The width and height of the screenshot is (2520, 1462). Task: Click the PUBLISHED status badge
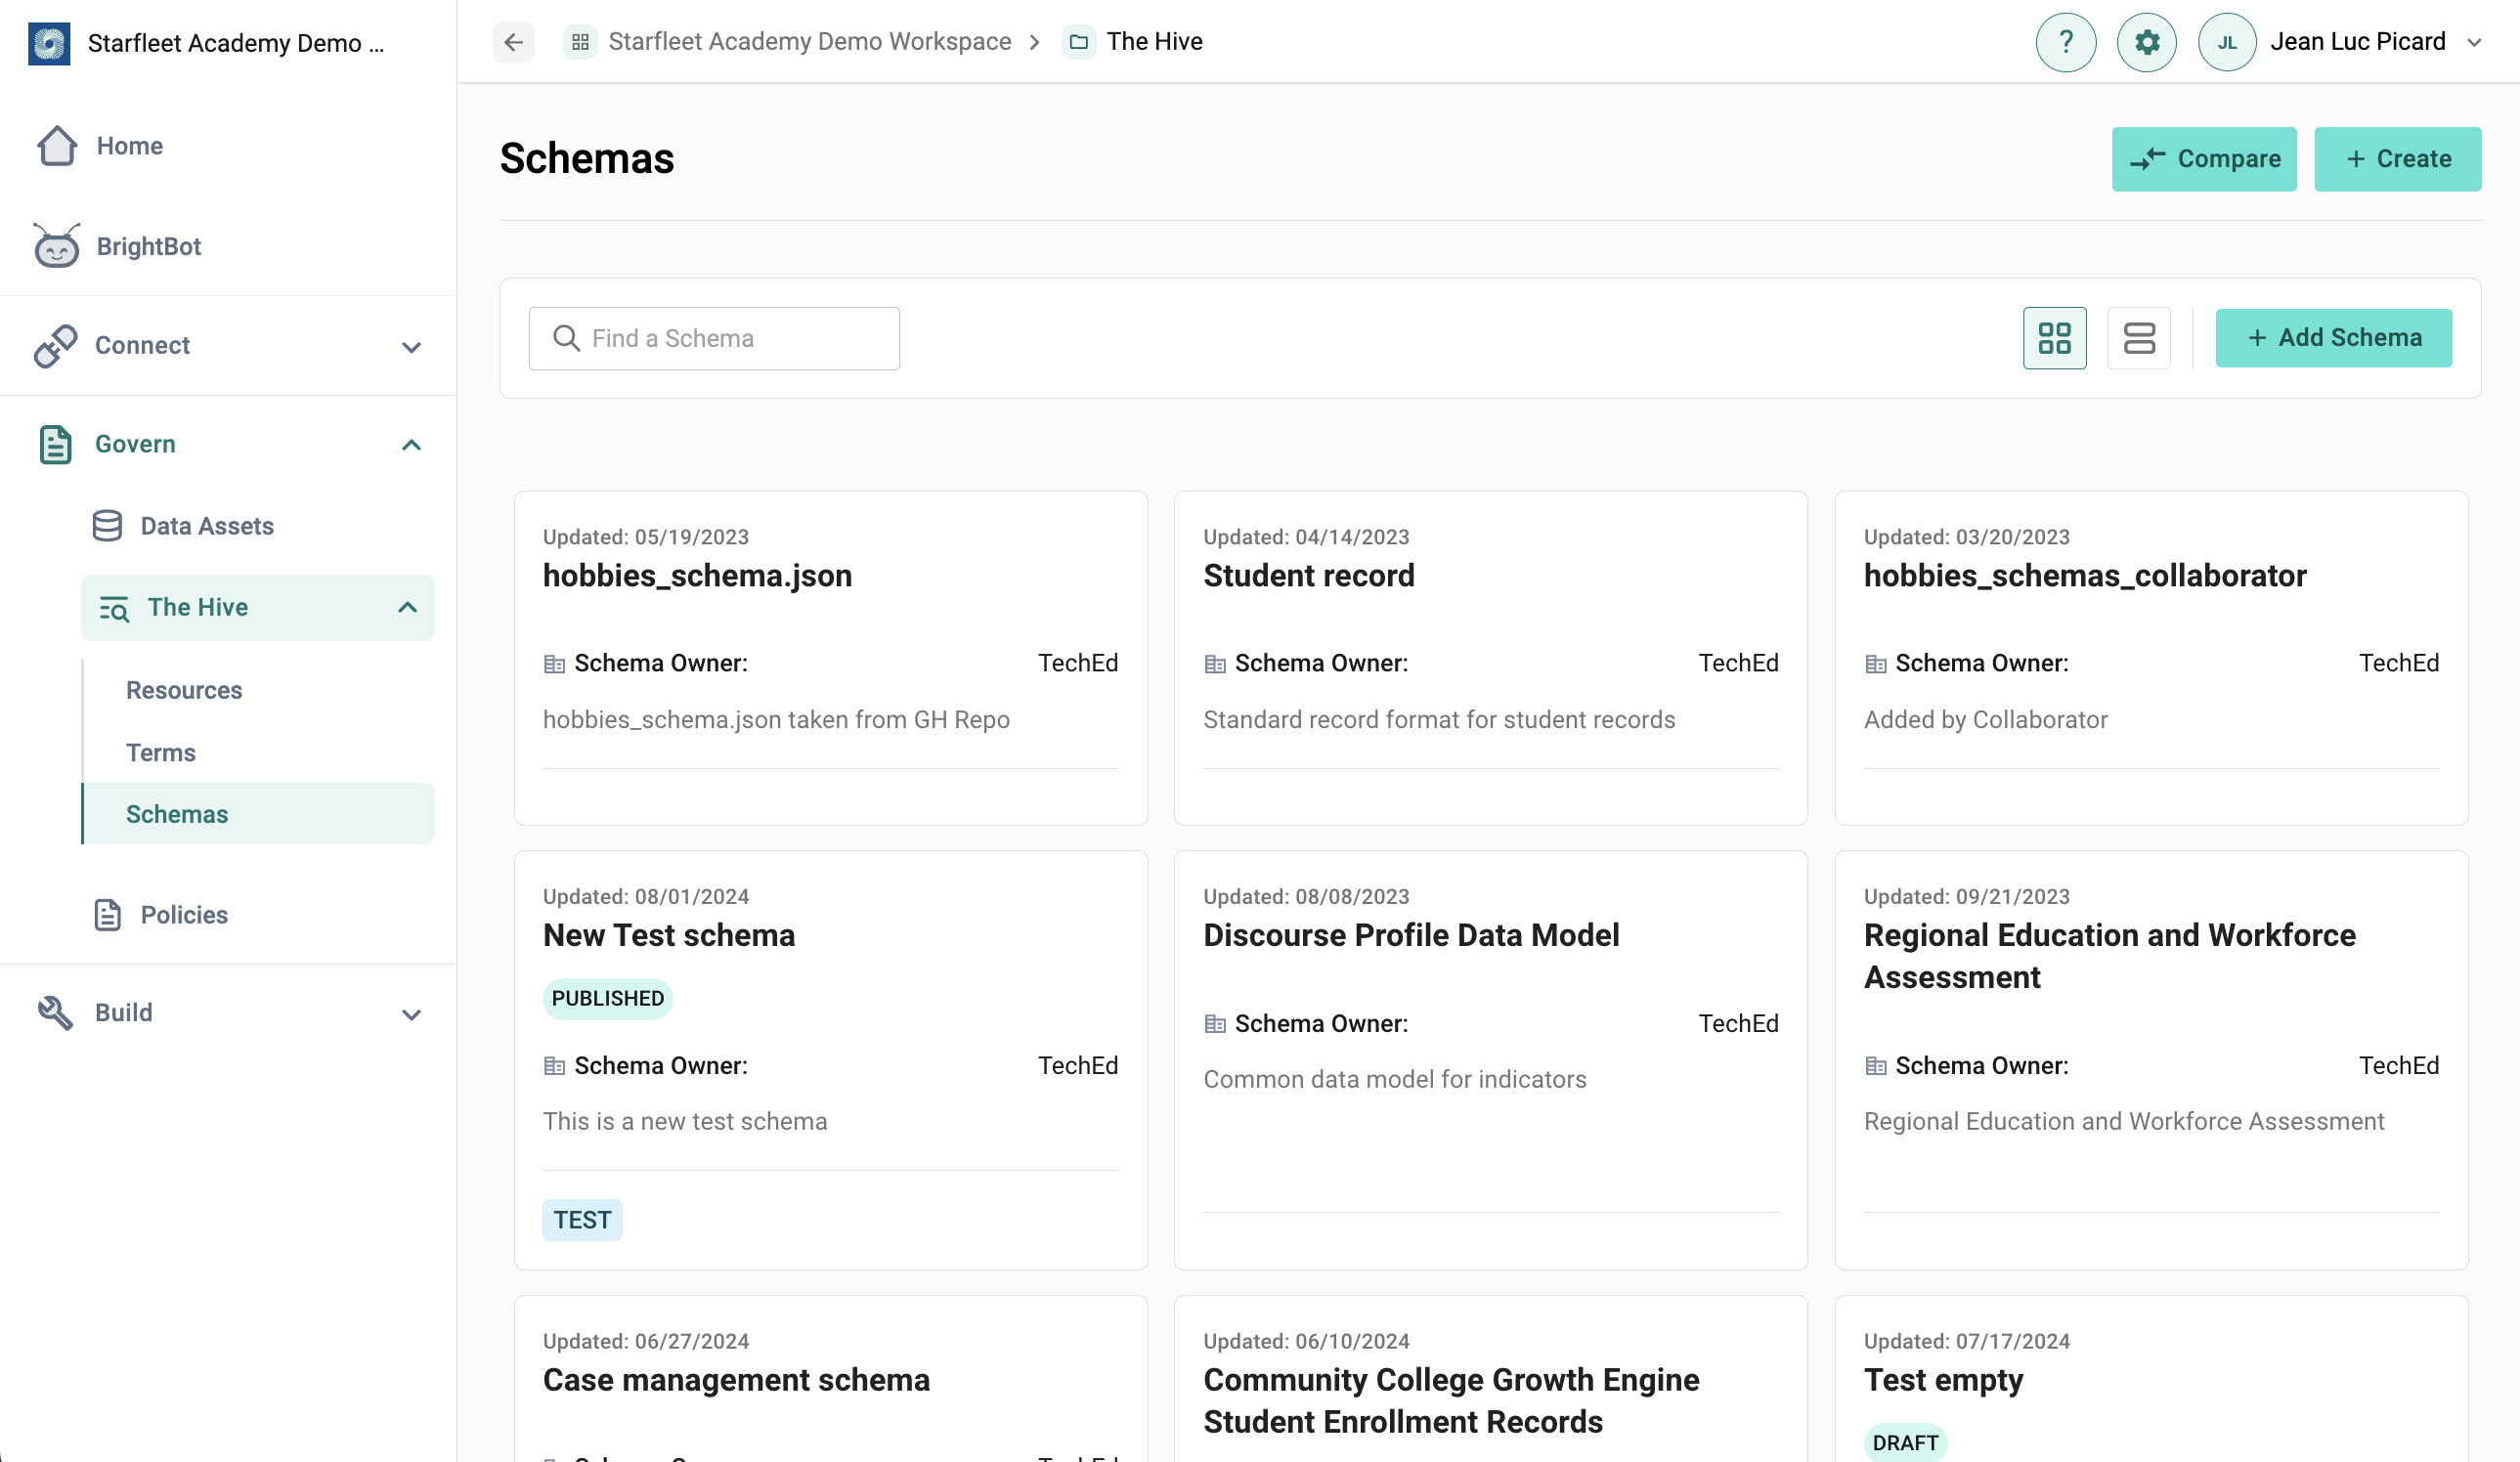tap(608, 999)
